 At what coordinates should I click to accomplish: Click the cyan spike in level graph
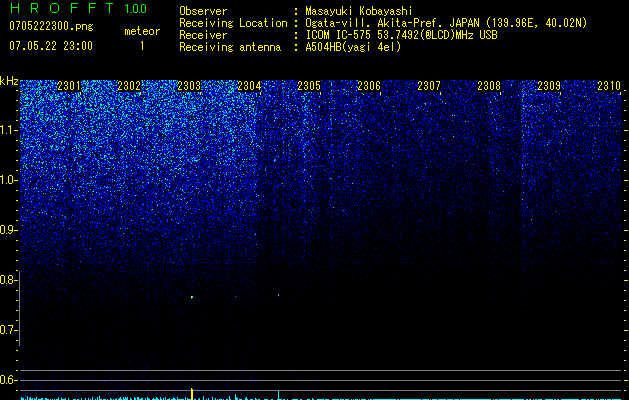click(x=278, y=395)
